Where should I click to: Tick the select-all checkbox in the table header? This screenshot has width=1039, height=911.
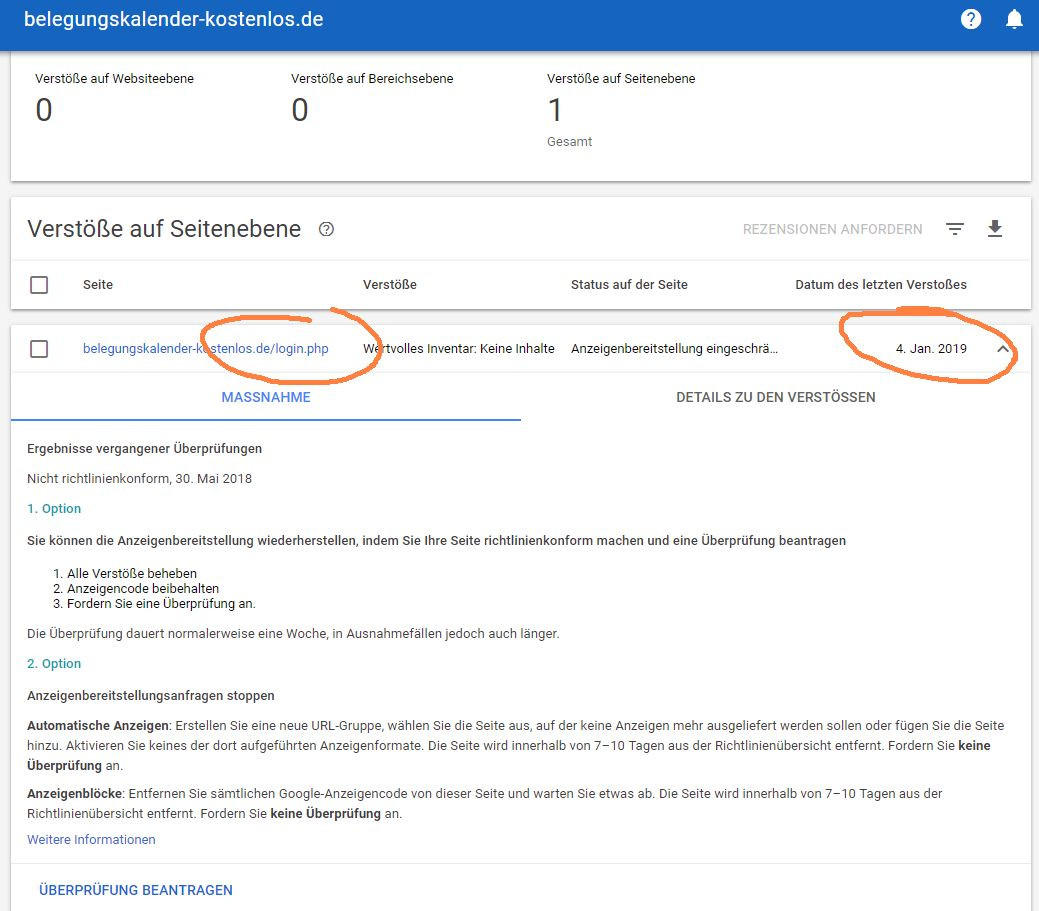(x=39, y=285)
